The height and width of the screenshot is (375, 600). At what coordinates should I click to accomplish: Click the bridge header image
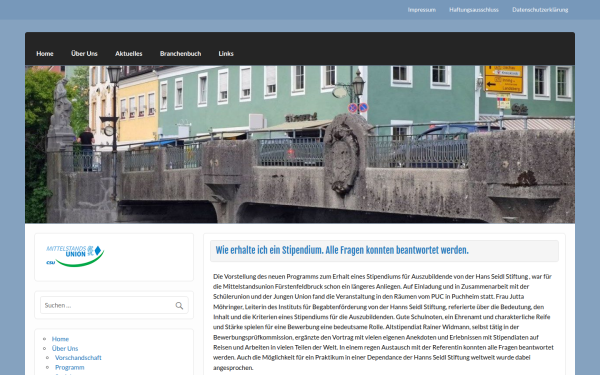coord(300,144)
